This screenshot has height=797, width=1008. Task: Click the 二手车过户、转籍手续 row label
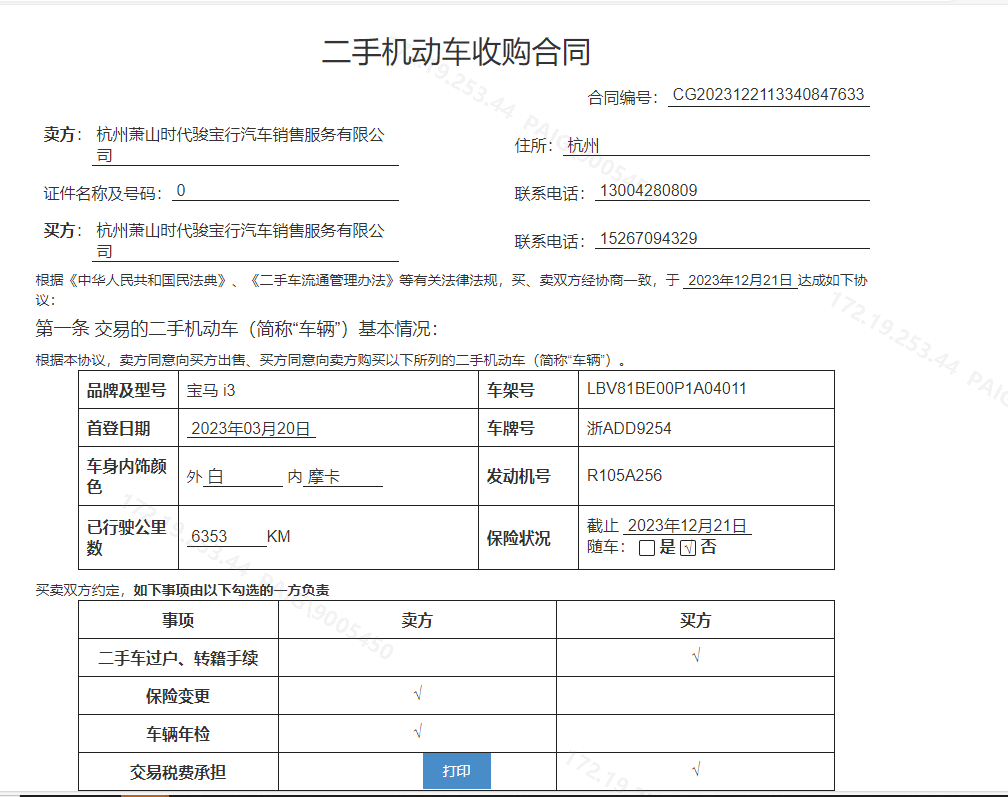coord(178,658)
